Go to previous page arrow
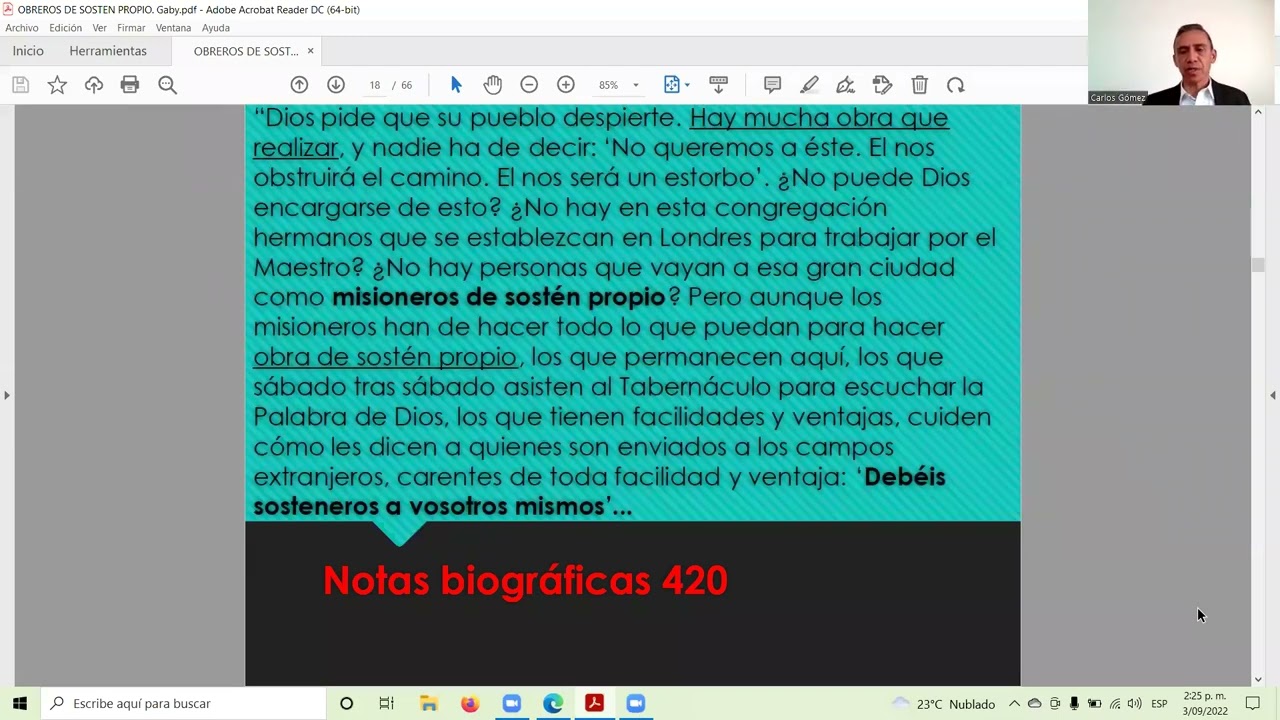Screen dimensions: 1280x720 [299, 85]
